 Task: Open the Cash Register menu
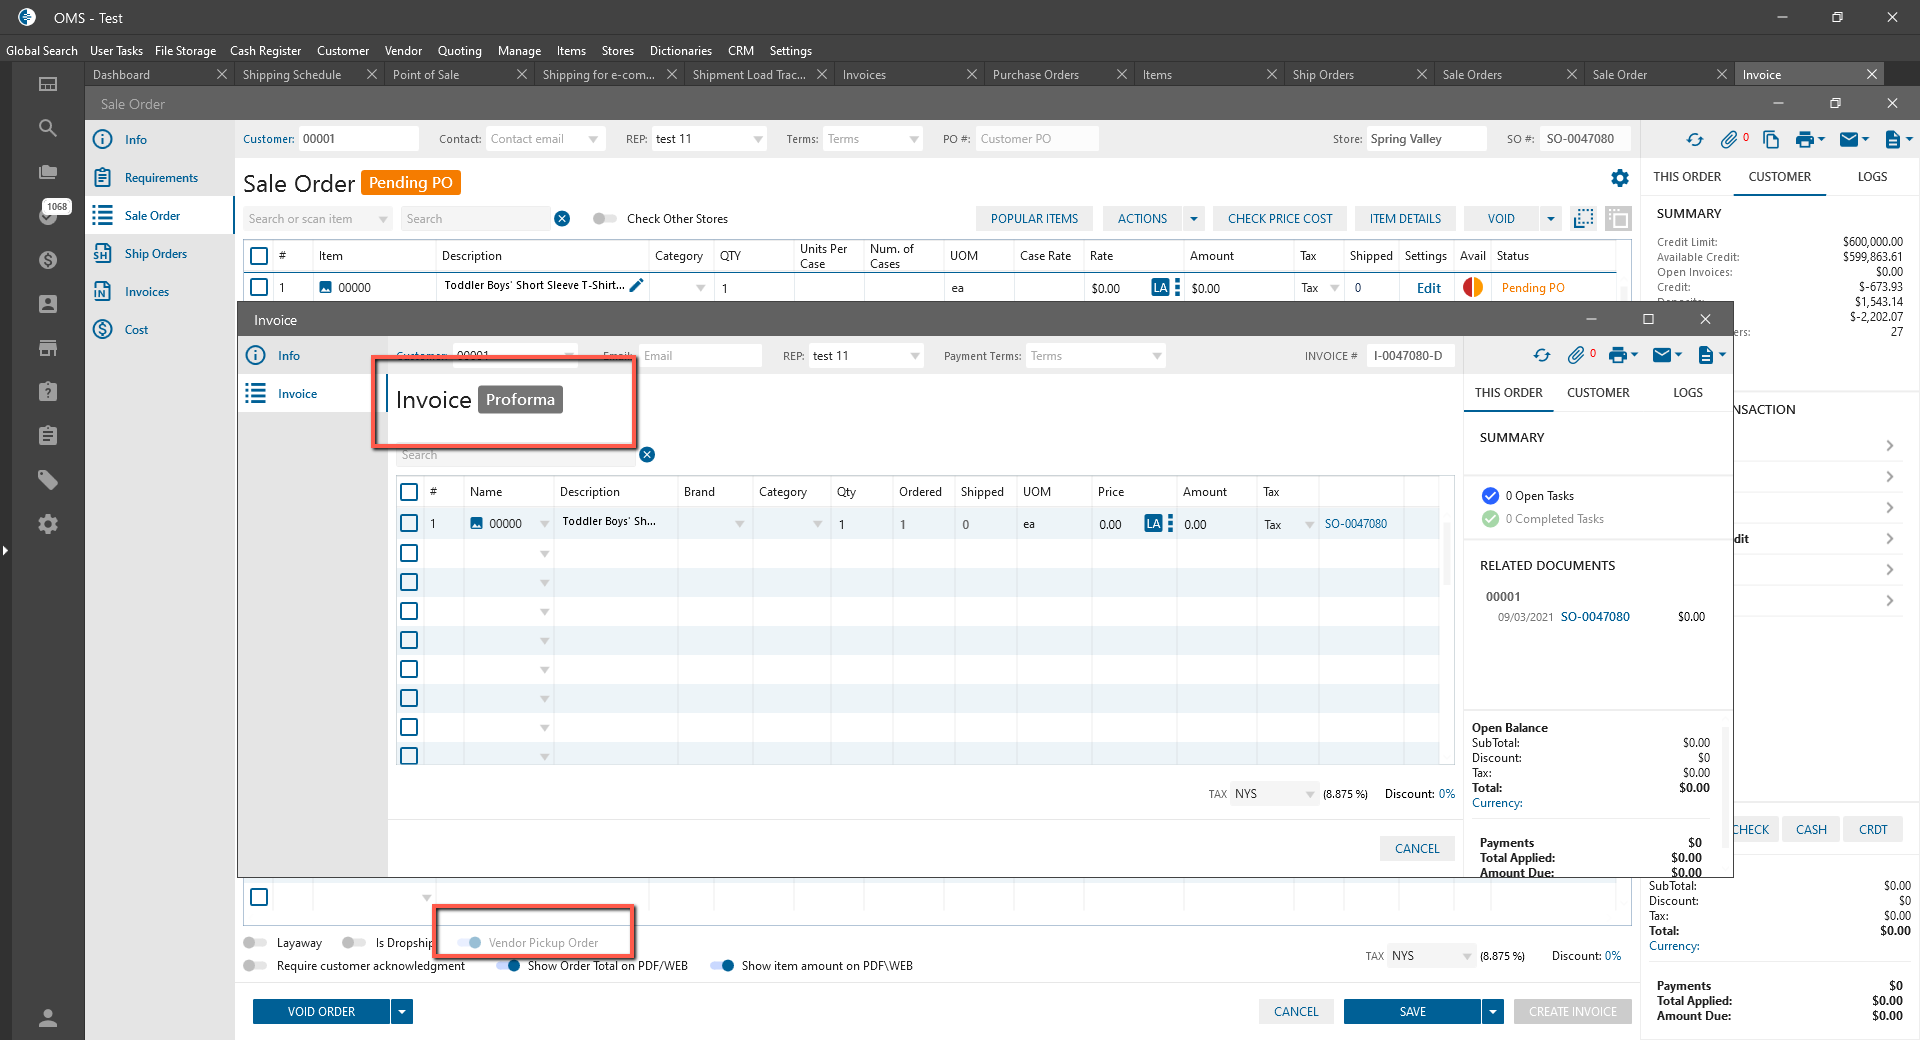pos(265,51)
